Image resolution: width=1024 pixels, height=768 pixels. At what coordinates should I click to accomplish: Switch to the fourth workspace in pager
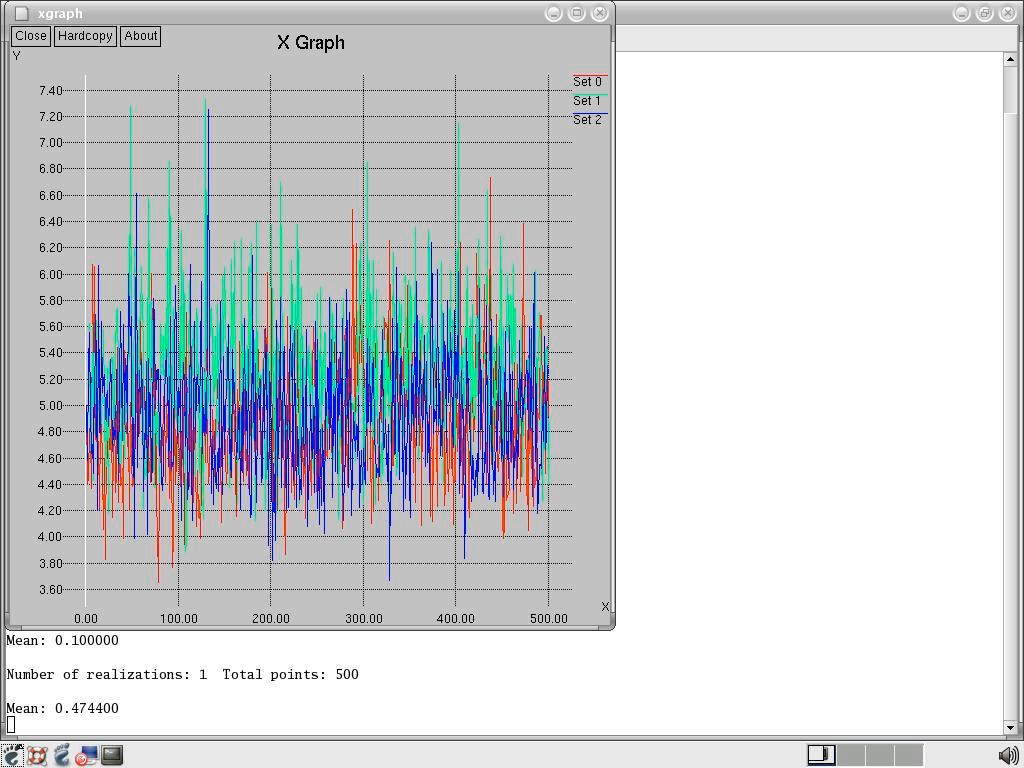(x=909, y=755)
